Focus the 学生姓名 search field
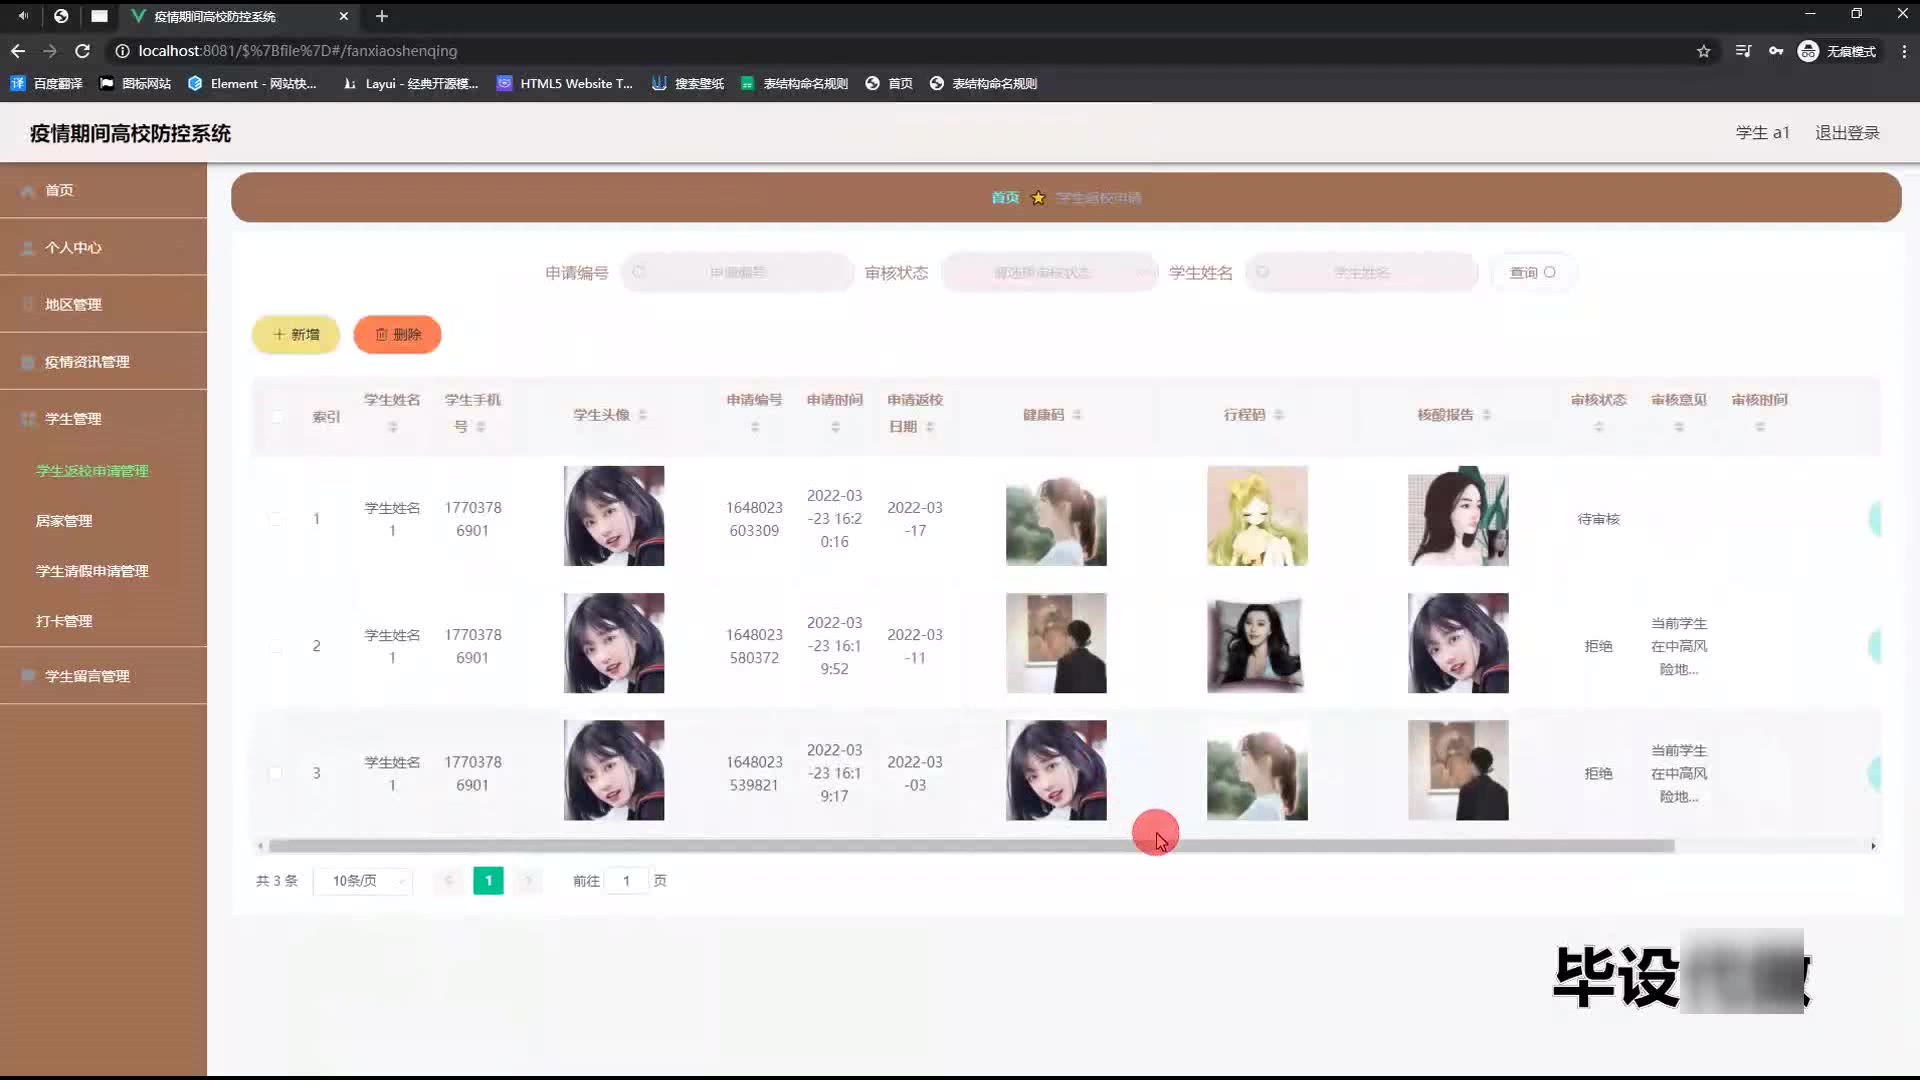 click(1361, 272)
